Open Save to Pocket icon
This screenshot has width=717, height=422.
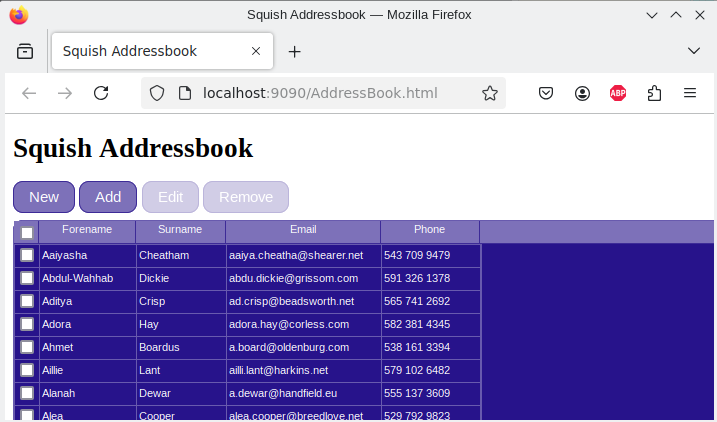[546, 93]
